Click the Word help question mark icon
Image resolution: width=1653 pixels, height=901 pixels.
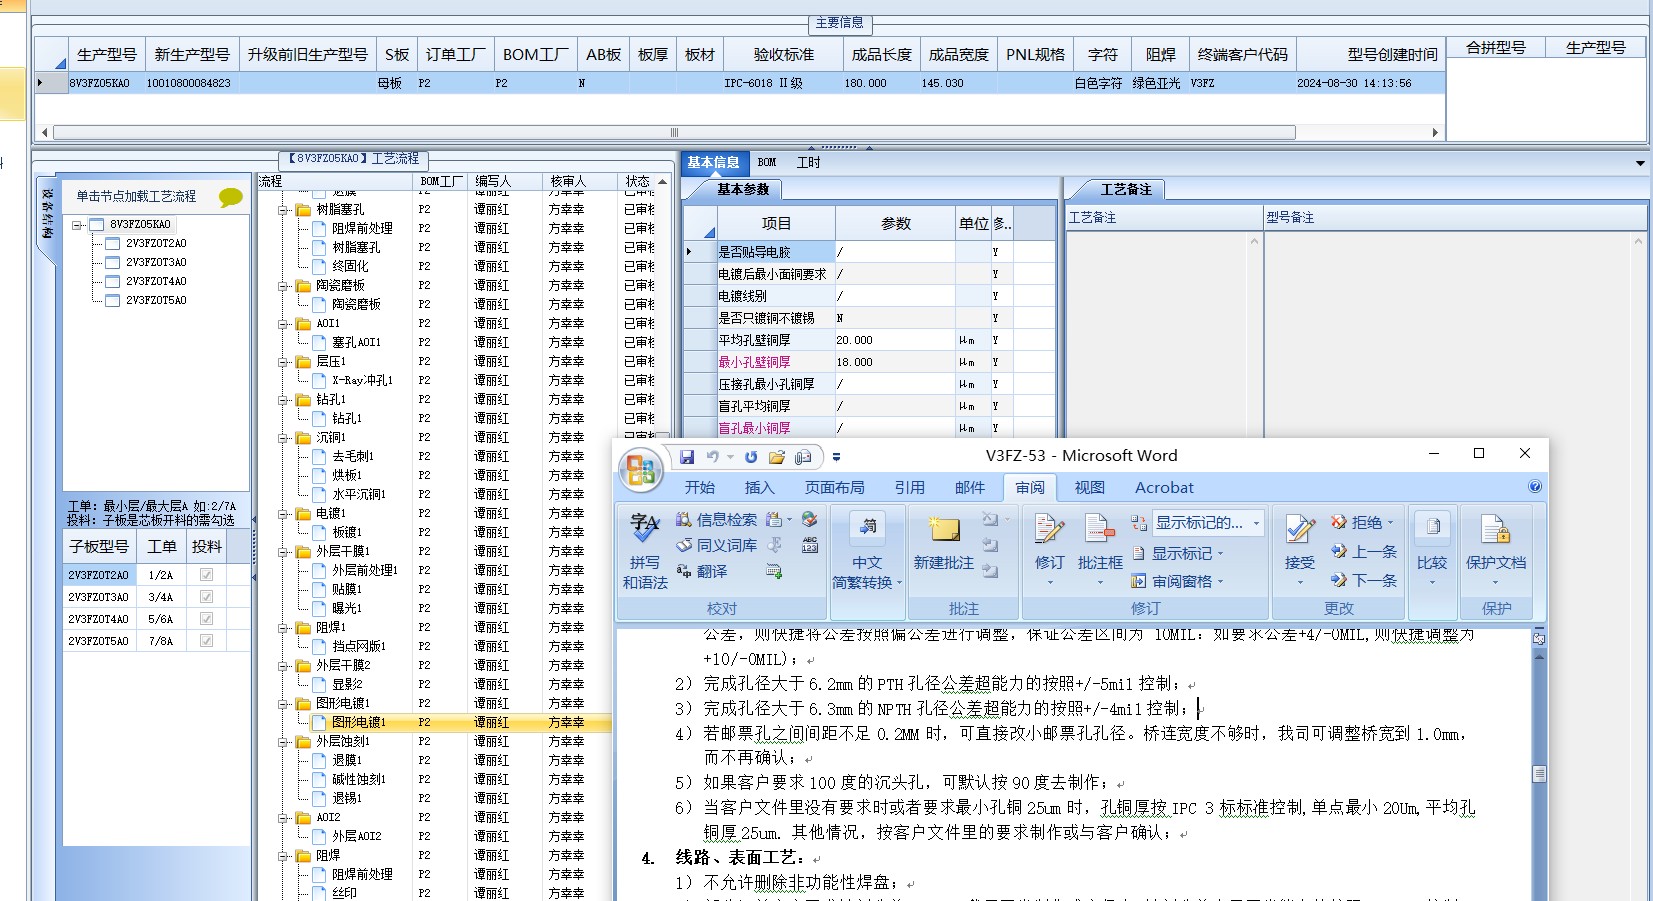(x=1535, y=487)
